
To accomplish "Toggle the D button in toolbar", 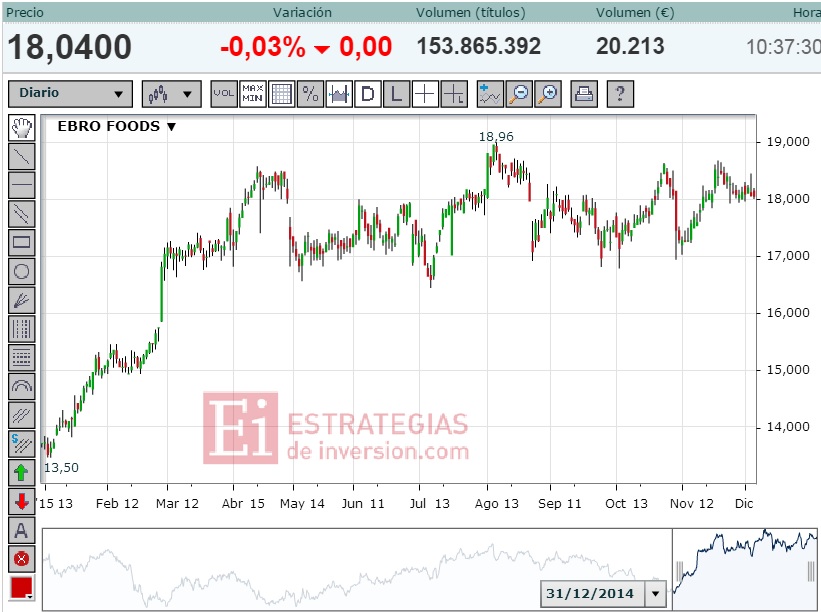I will click(368, 94).
